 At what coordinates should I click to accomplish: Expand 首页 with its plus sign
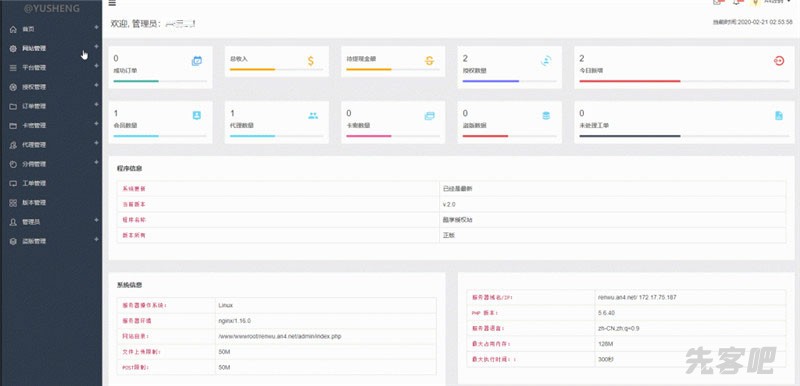tap(96, 27)
